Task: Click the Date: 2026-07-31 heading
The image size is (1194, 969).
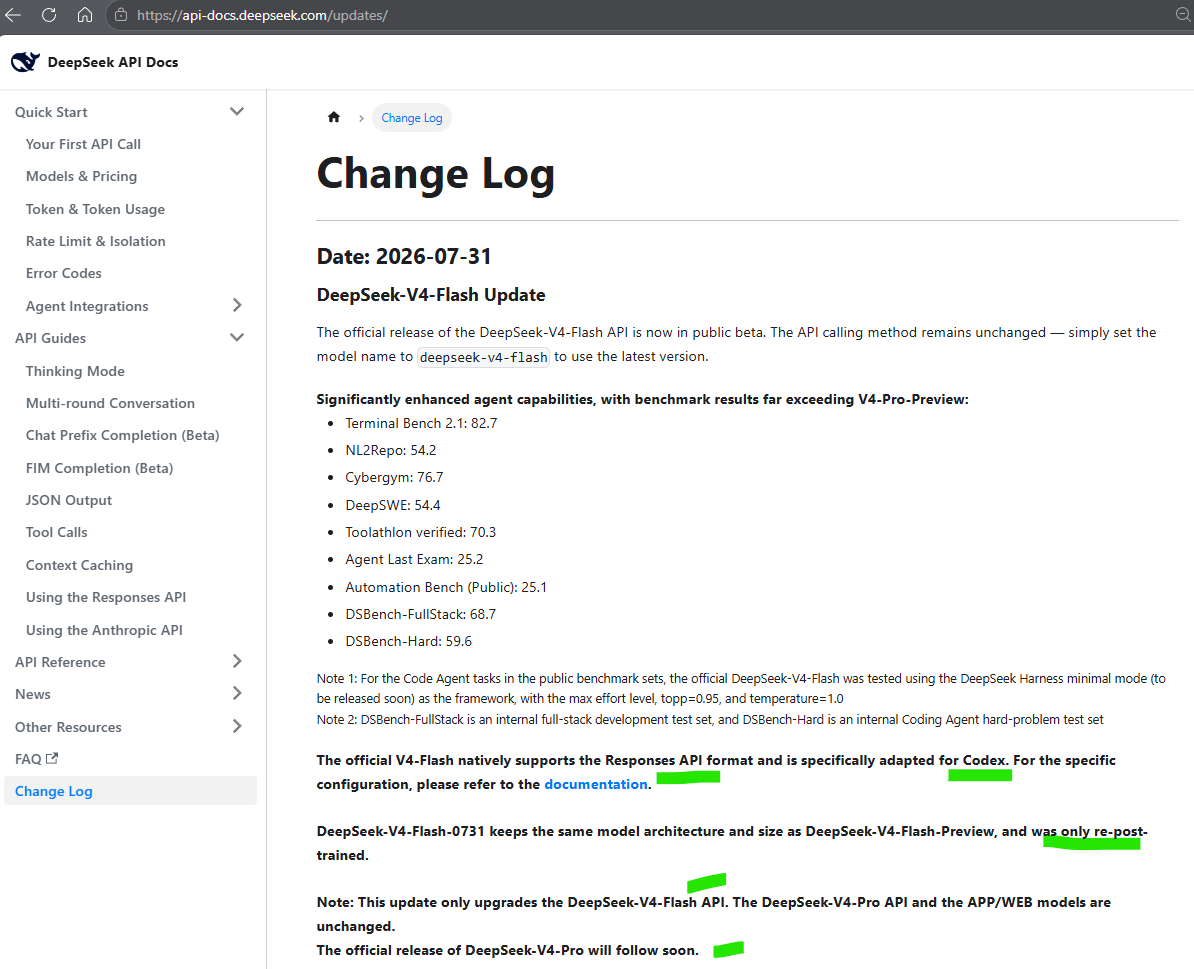Action: pyautogui.click(x=404, y=256)
